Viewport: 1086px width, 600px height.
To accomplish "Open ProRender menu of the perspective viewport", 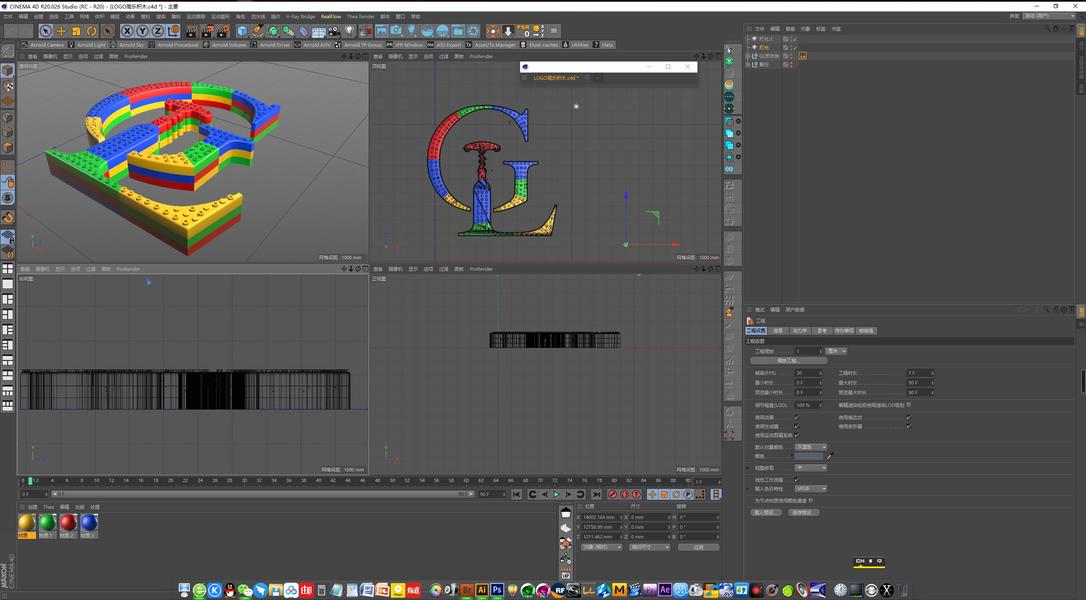I will (x=136, y=56).
